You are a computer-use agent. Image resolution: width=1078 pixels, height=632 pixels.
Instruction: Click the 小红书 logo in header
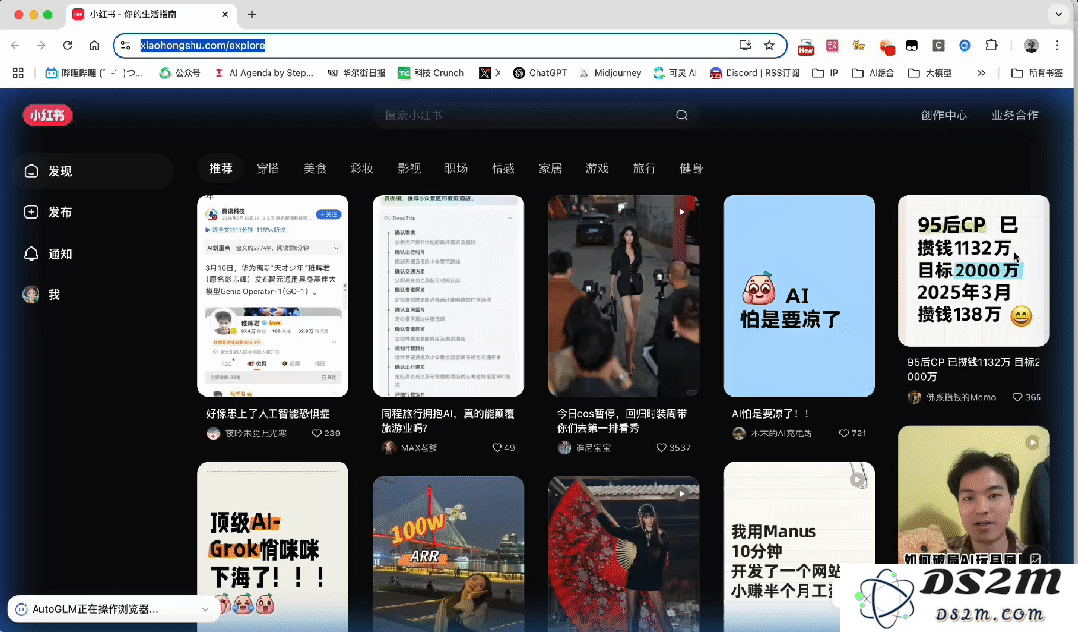(x=47, y=116)
